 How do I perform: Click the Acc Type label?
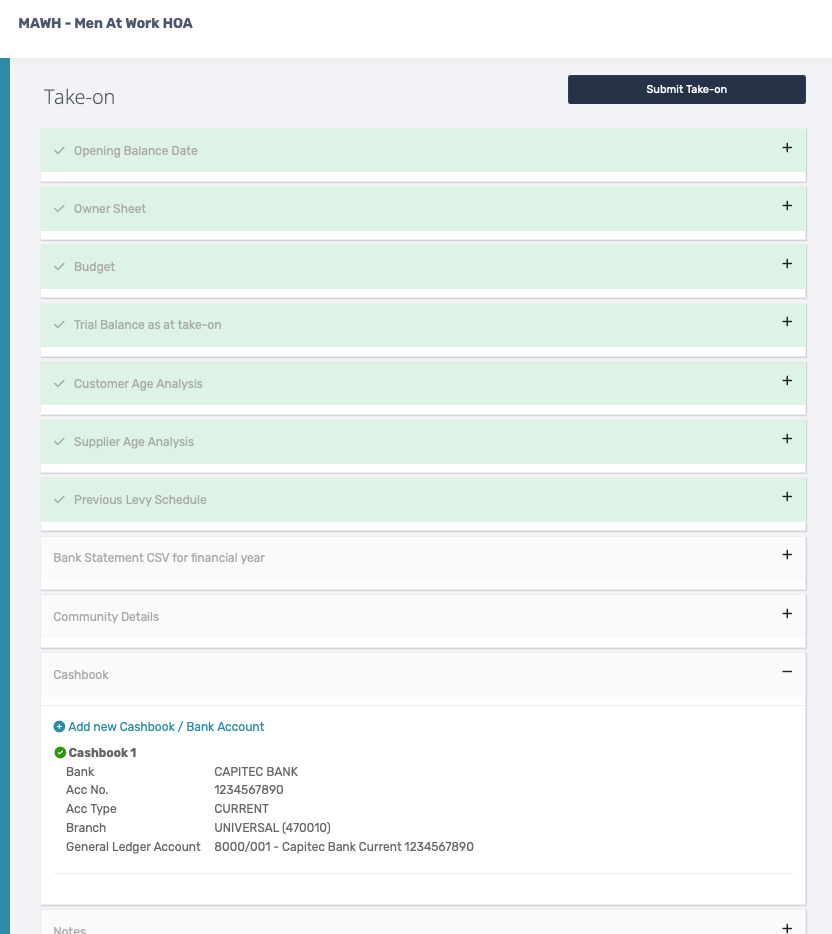pyautogui.click(x=91, y=809)
